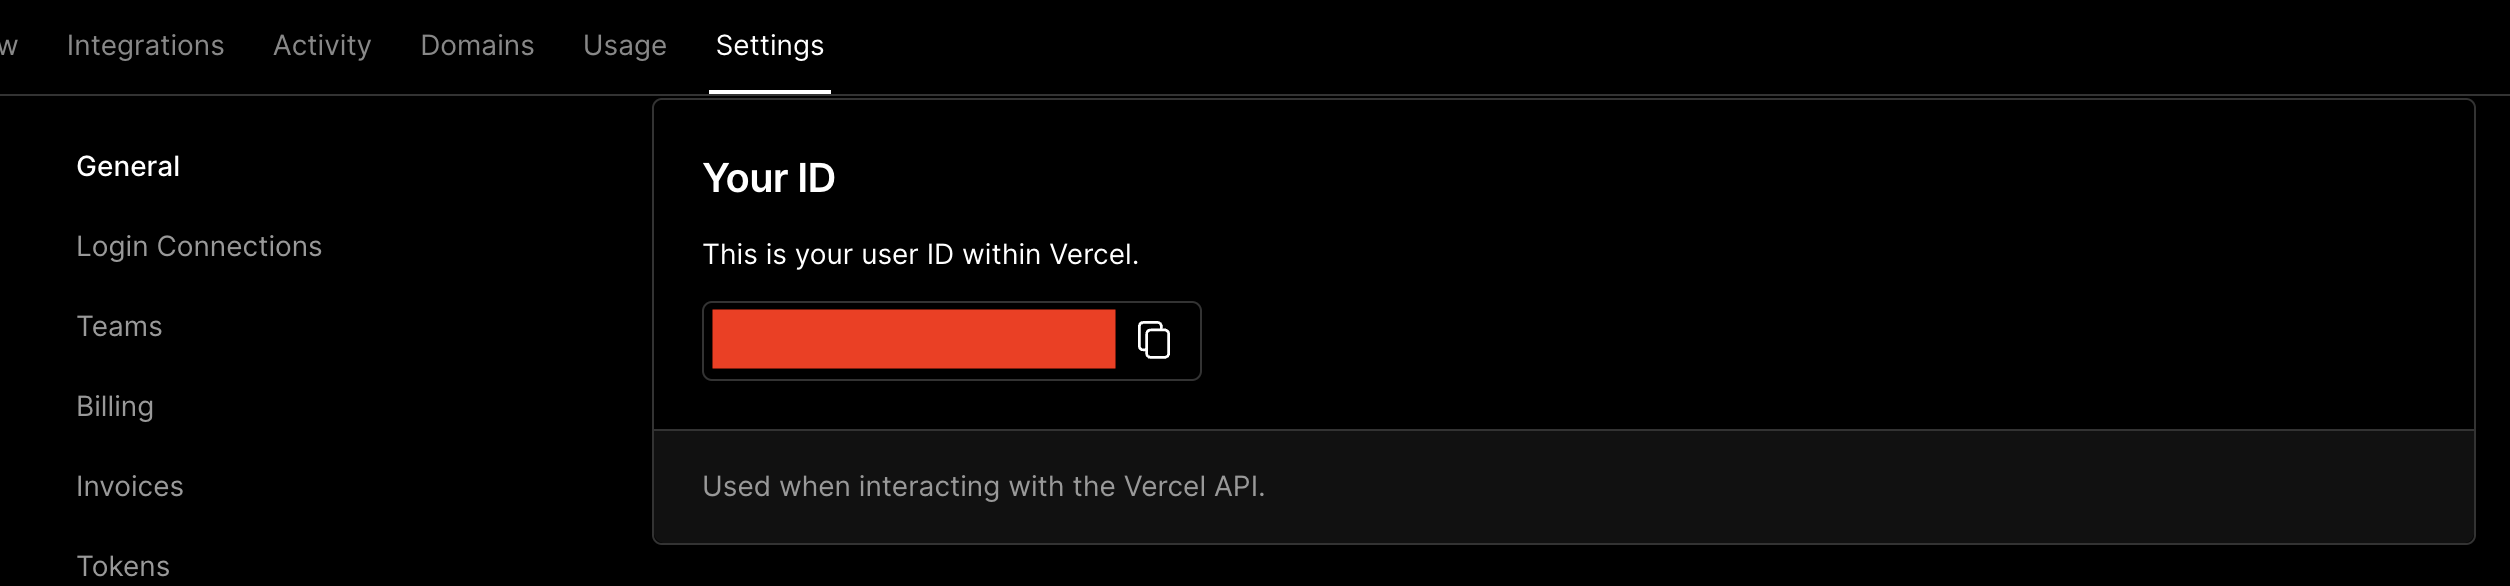The width and height of the screenshot is (2510, 586).
Task: Open the Overview tab on the far left
Action: (8, 45)
